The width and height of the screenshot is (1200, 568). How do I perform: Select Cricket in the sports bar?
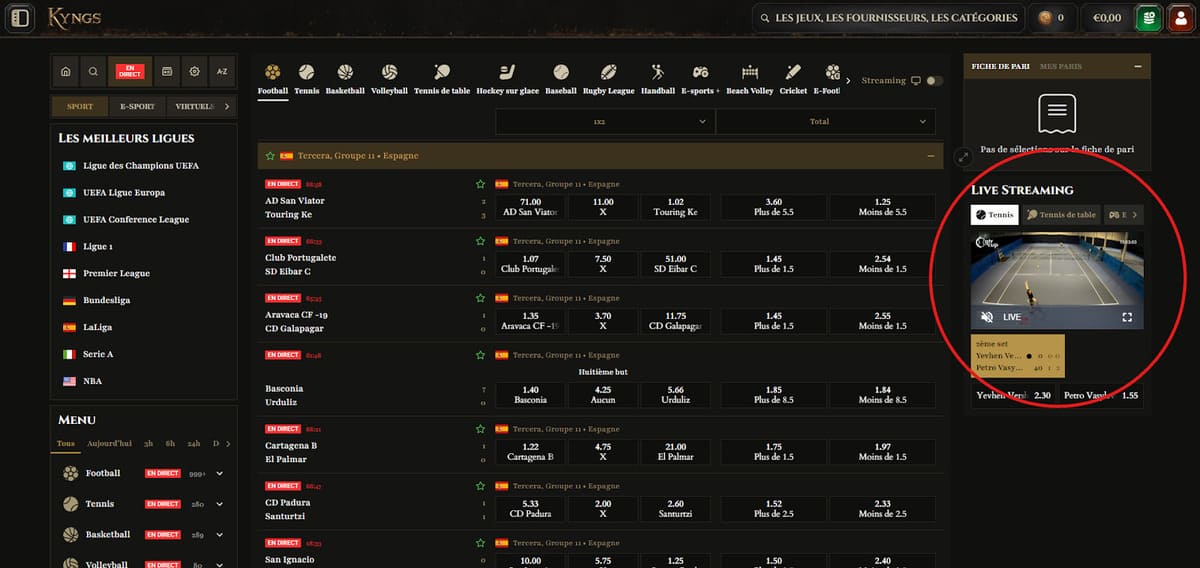[x=793, y=79]
